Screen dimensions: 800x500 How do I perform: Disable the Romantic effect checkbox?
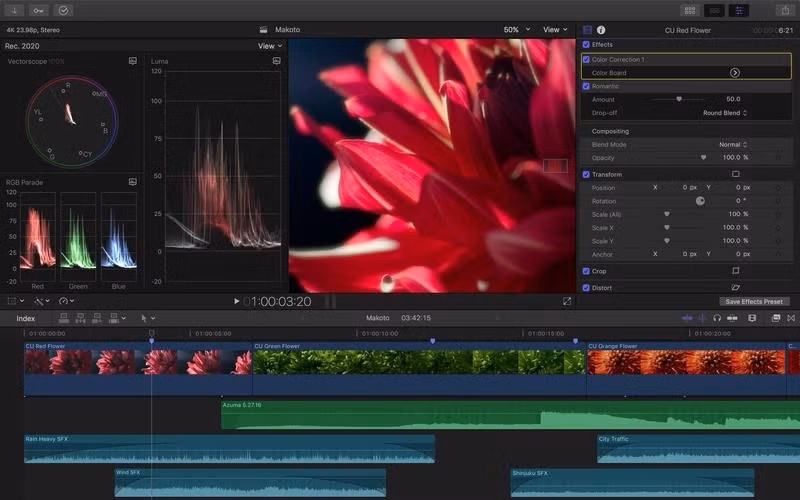pos(586,86)
